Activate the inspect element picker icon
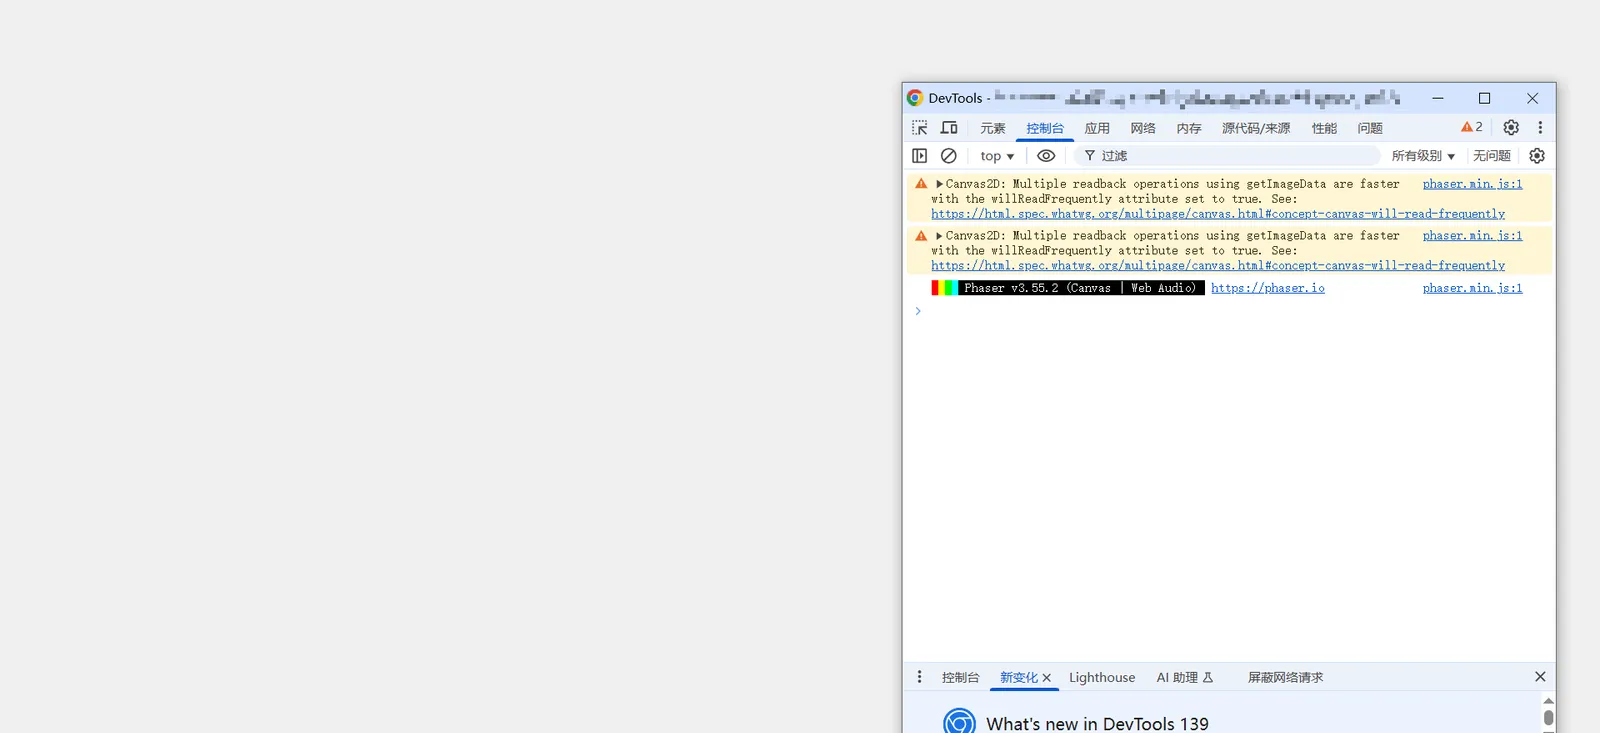1600x733 pixels. pyautogui.click(x=919, y=128)
